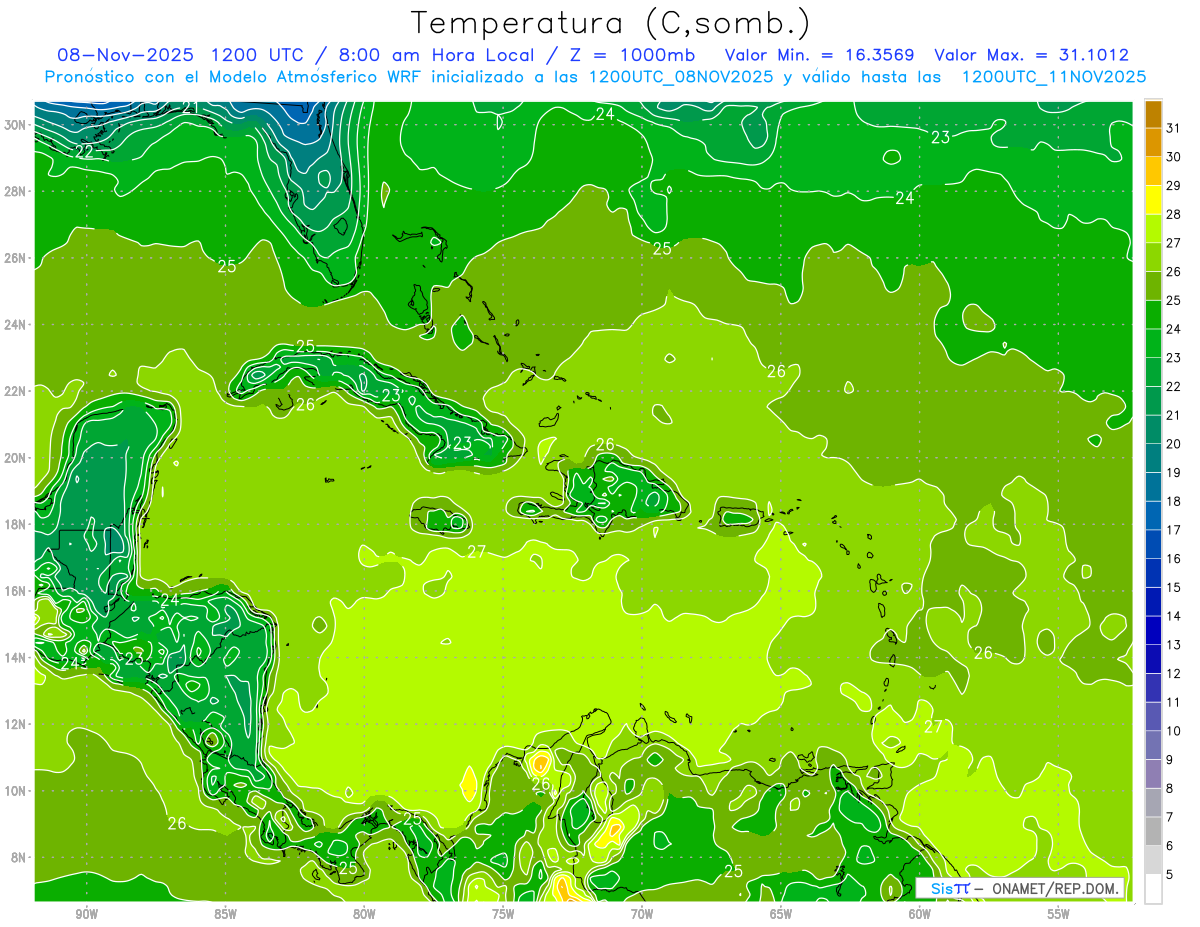Click the "75W" longitude axis label
The image size is (1200, 927).
tap(503, 914)
